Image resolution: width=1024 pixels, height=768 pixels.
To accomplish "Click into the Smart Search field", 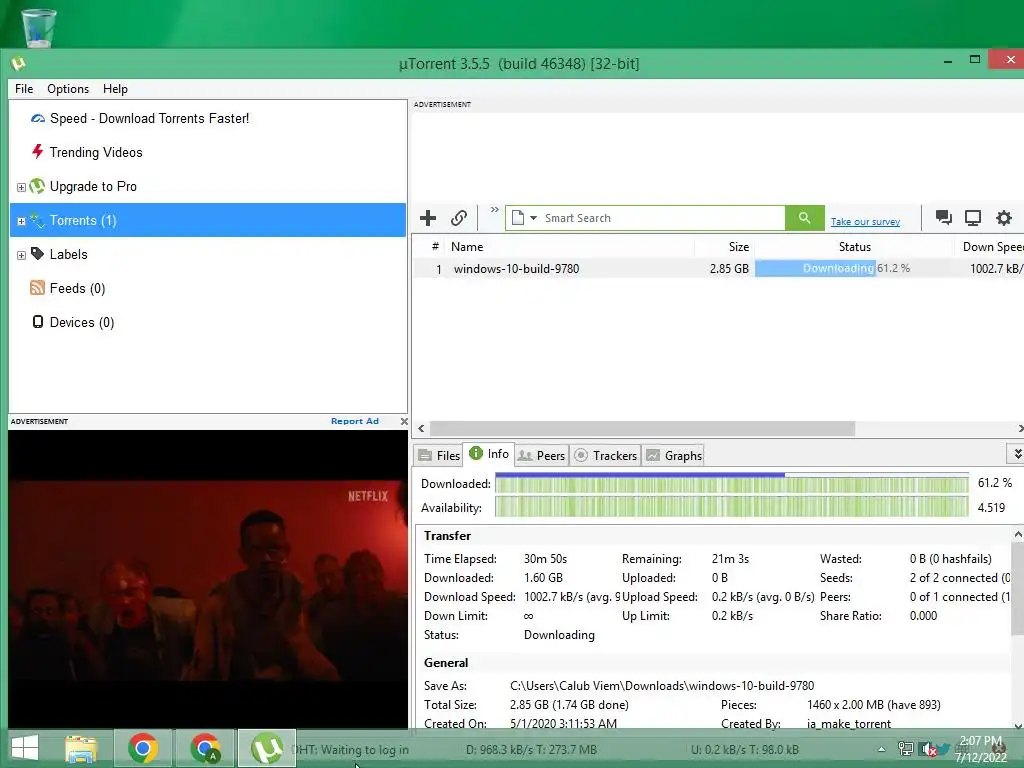I will [x=663, y=218].
